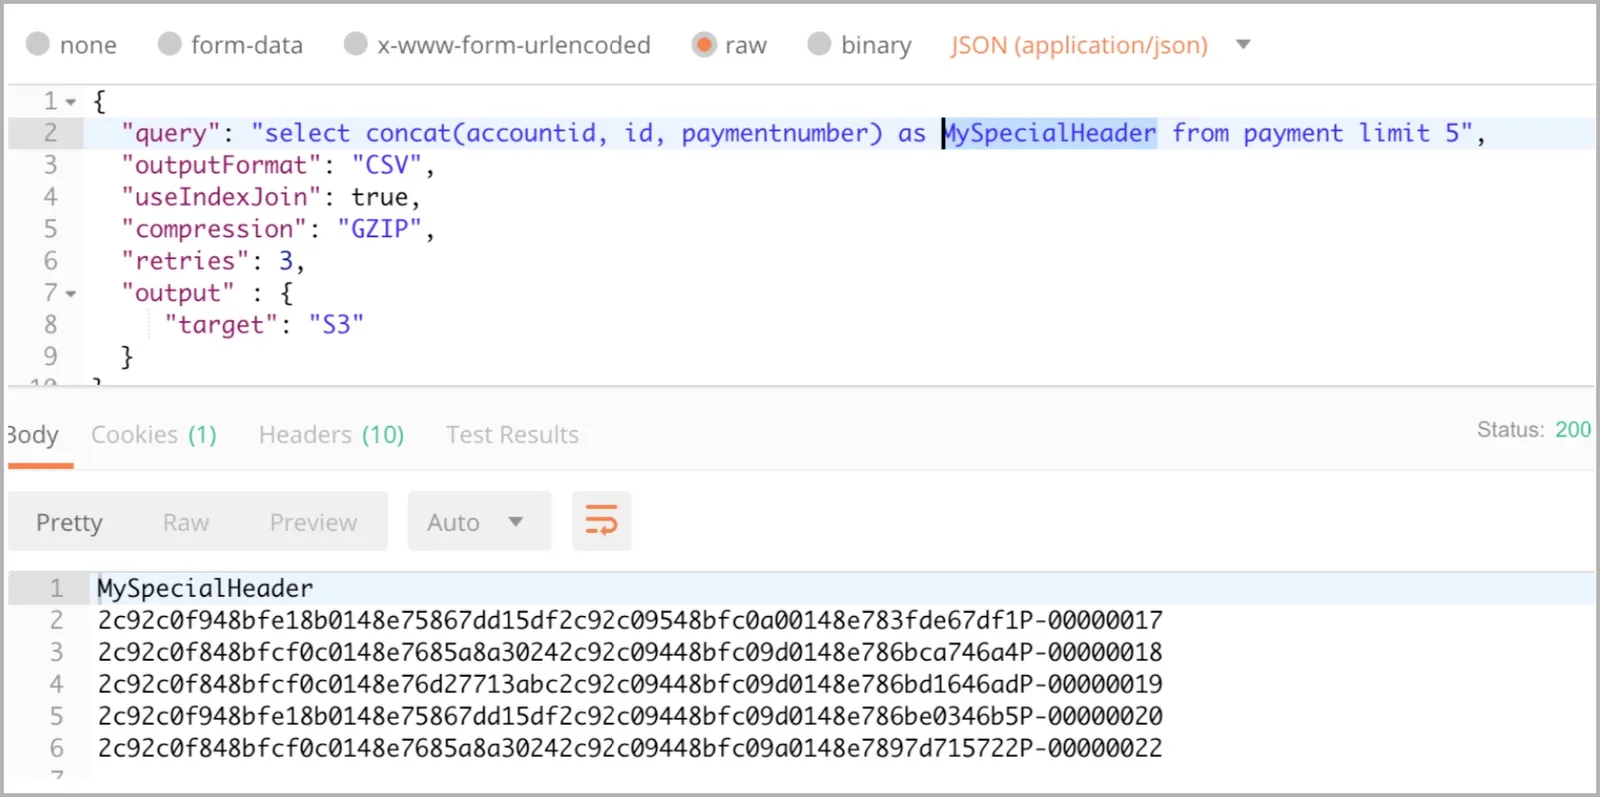Click response row ending P-00000018
This screenshot has width=1600, height=797.
(630, 652)
